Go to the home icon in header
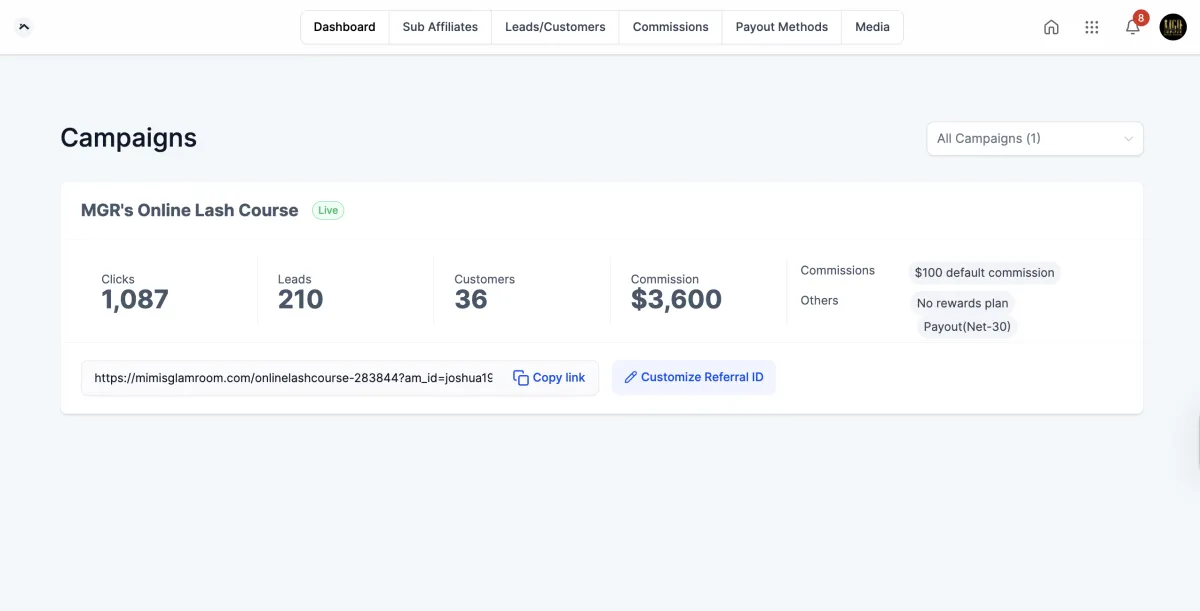This screenshot has width=1200, height=611. [1051, 27]
